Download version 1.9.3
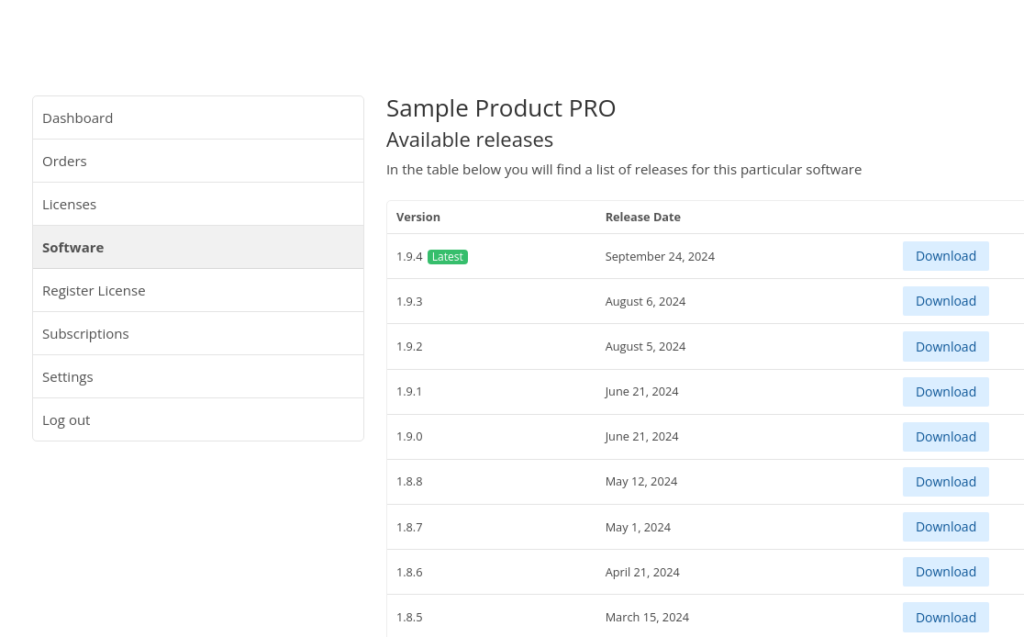The height and width of the screenshot is (637, 1024). tap(945, 301)
